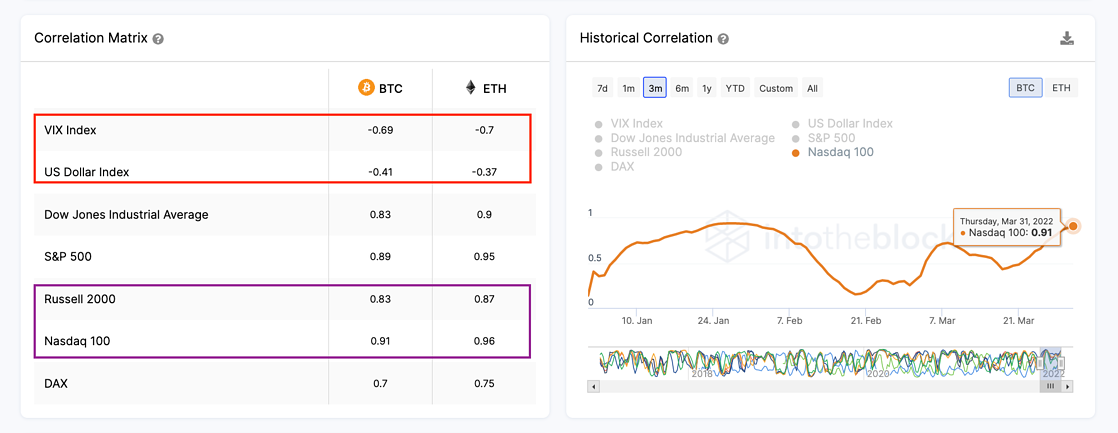Click Russell 2000 ETH value 0.87

click(485, 299)
